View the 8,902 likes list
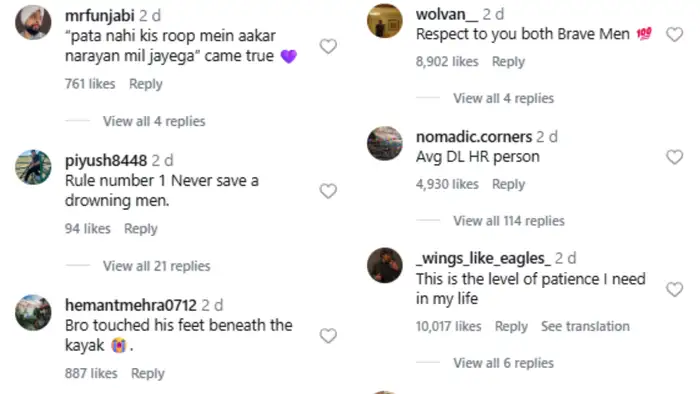Viewport: 700px width, 394px height. tap(447, 62)
